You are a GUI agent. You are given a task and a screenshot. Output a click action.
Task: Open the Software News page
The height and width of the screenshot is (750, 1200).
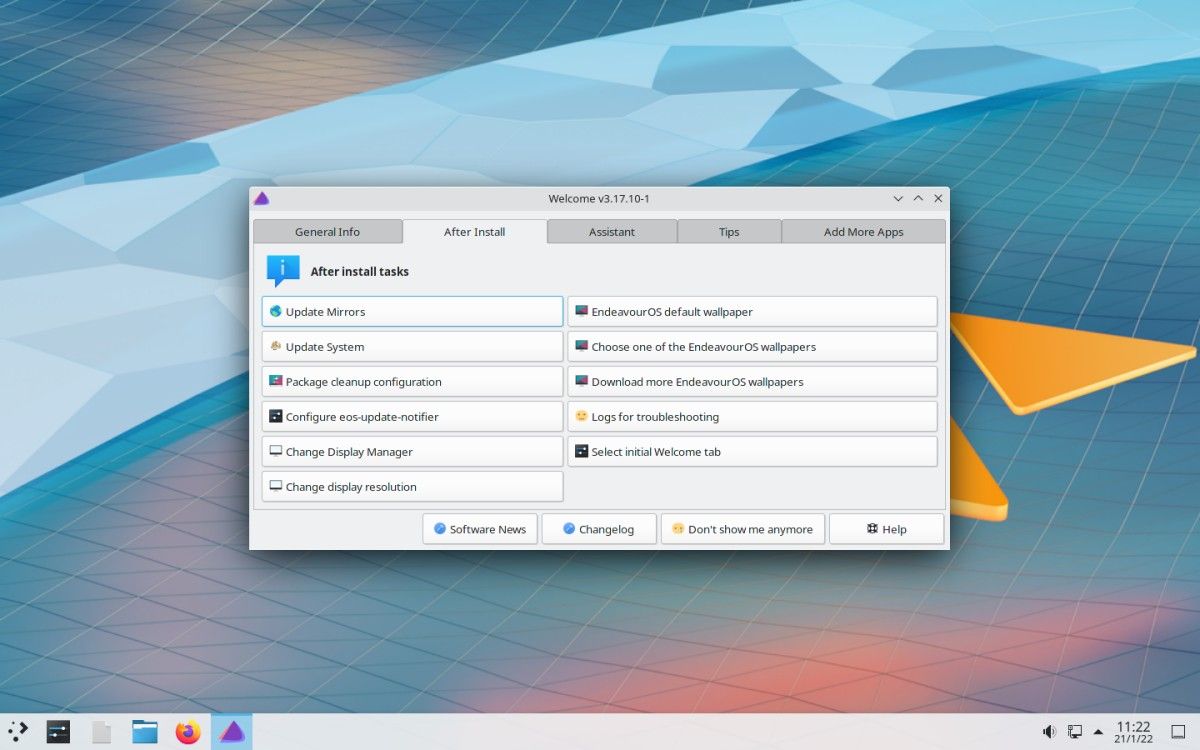click(x=480, y=528)
